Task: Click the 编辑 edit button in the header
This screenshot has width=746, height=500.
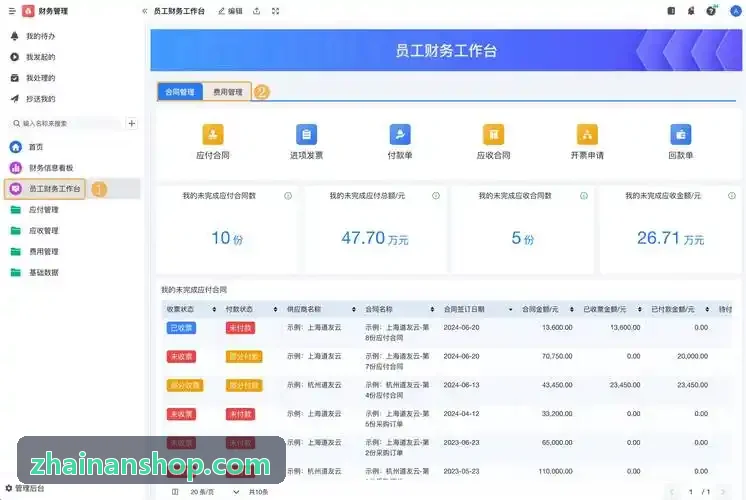Action: pos(230,10)
